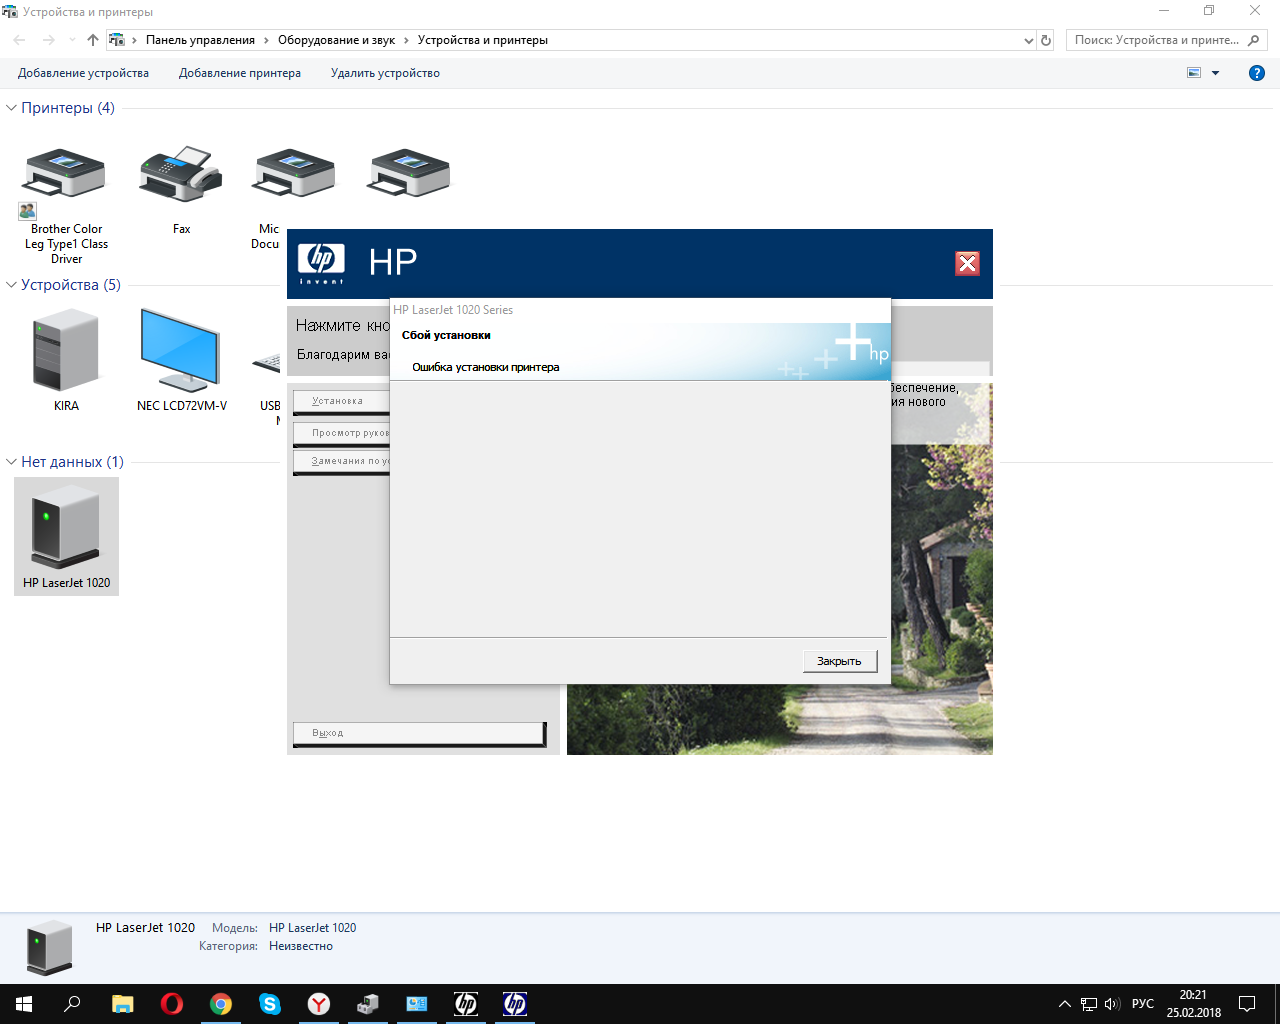
Task: Collapse the Принтеры (4) group
Action: pos(12,108)
